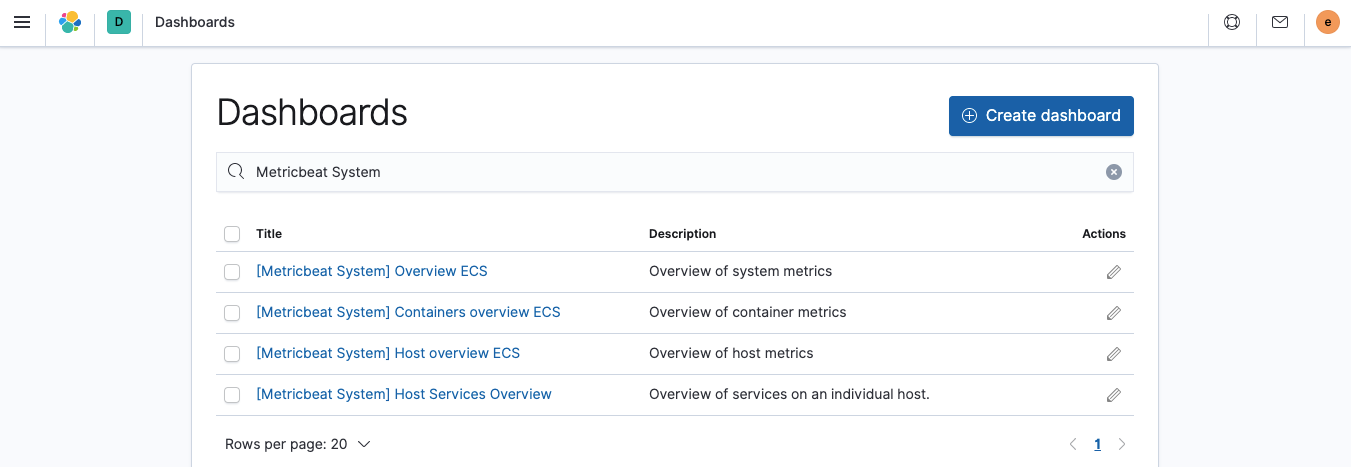Edit the Overview ECS dashboard

1114,272
